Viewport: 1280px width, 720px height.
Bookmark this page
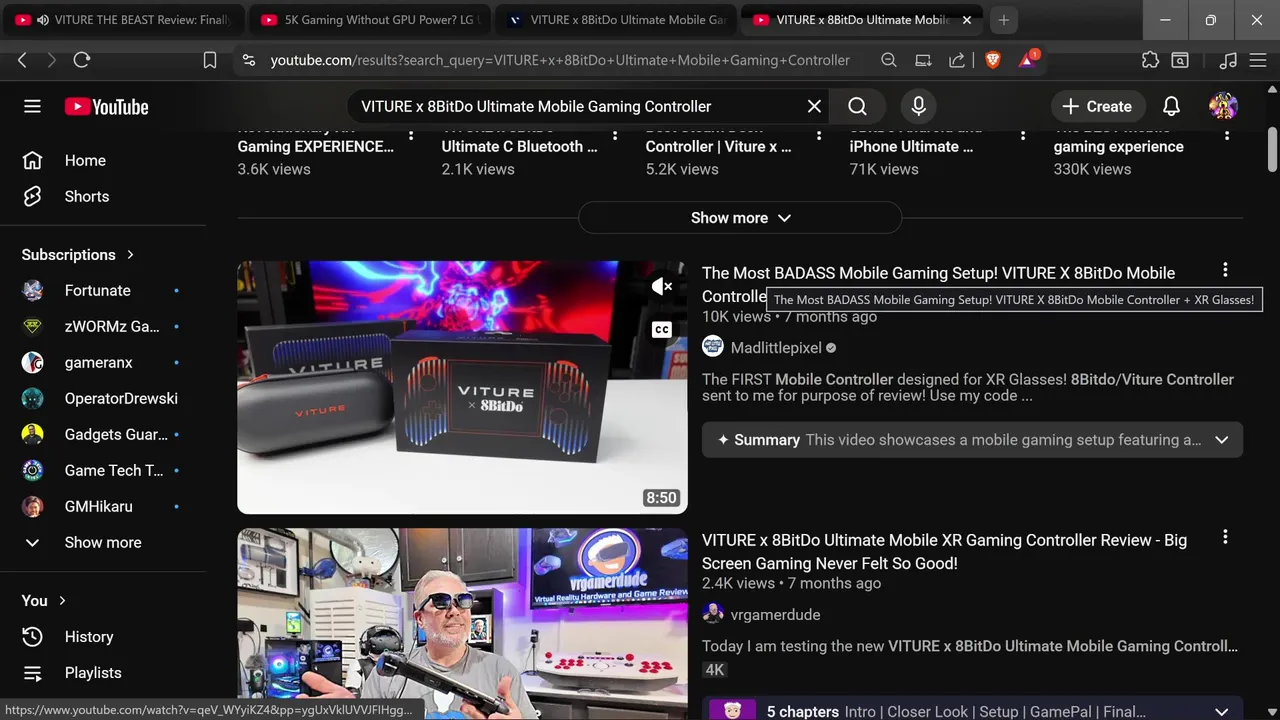point(210,60)
